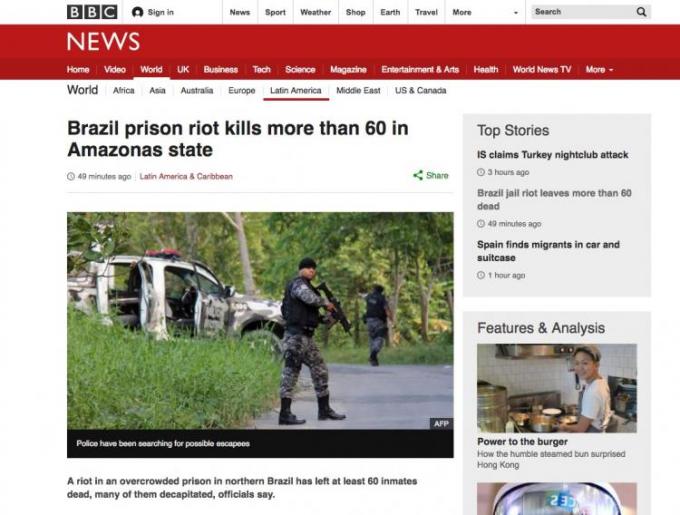The height and width of the screenshot is (515, 680).
Task: Open the Power to the burger thumbnail
Action: pyautogui.click(x=557, y=388)
